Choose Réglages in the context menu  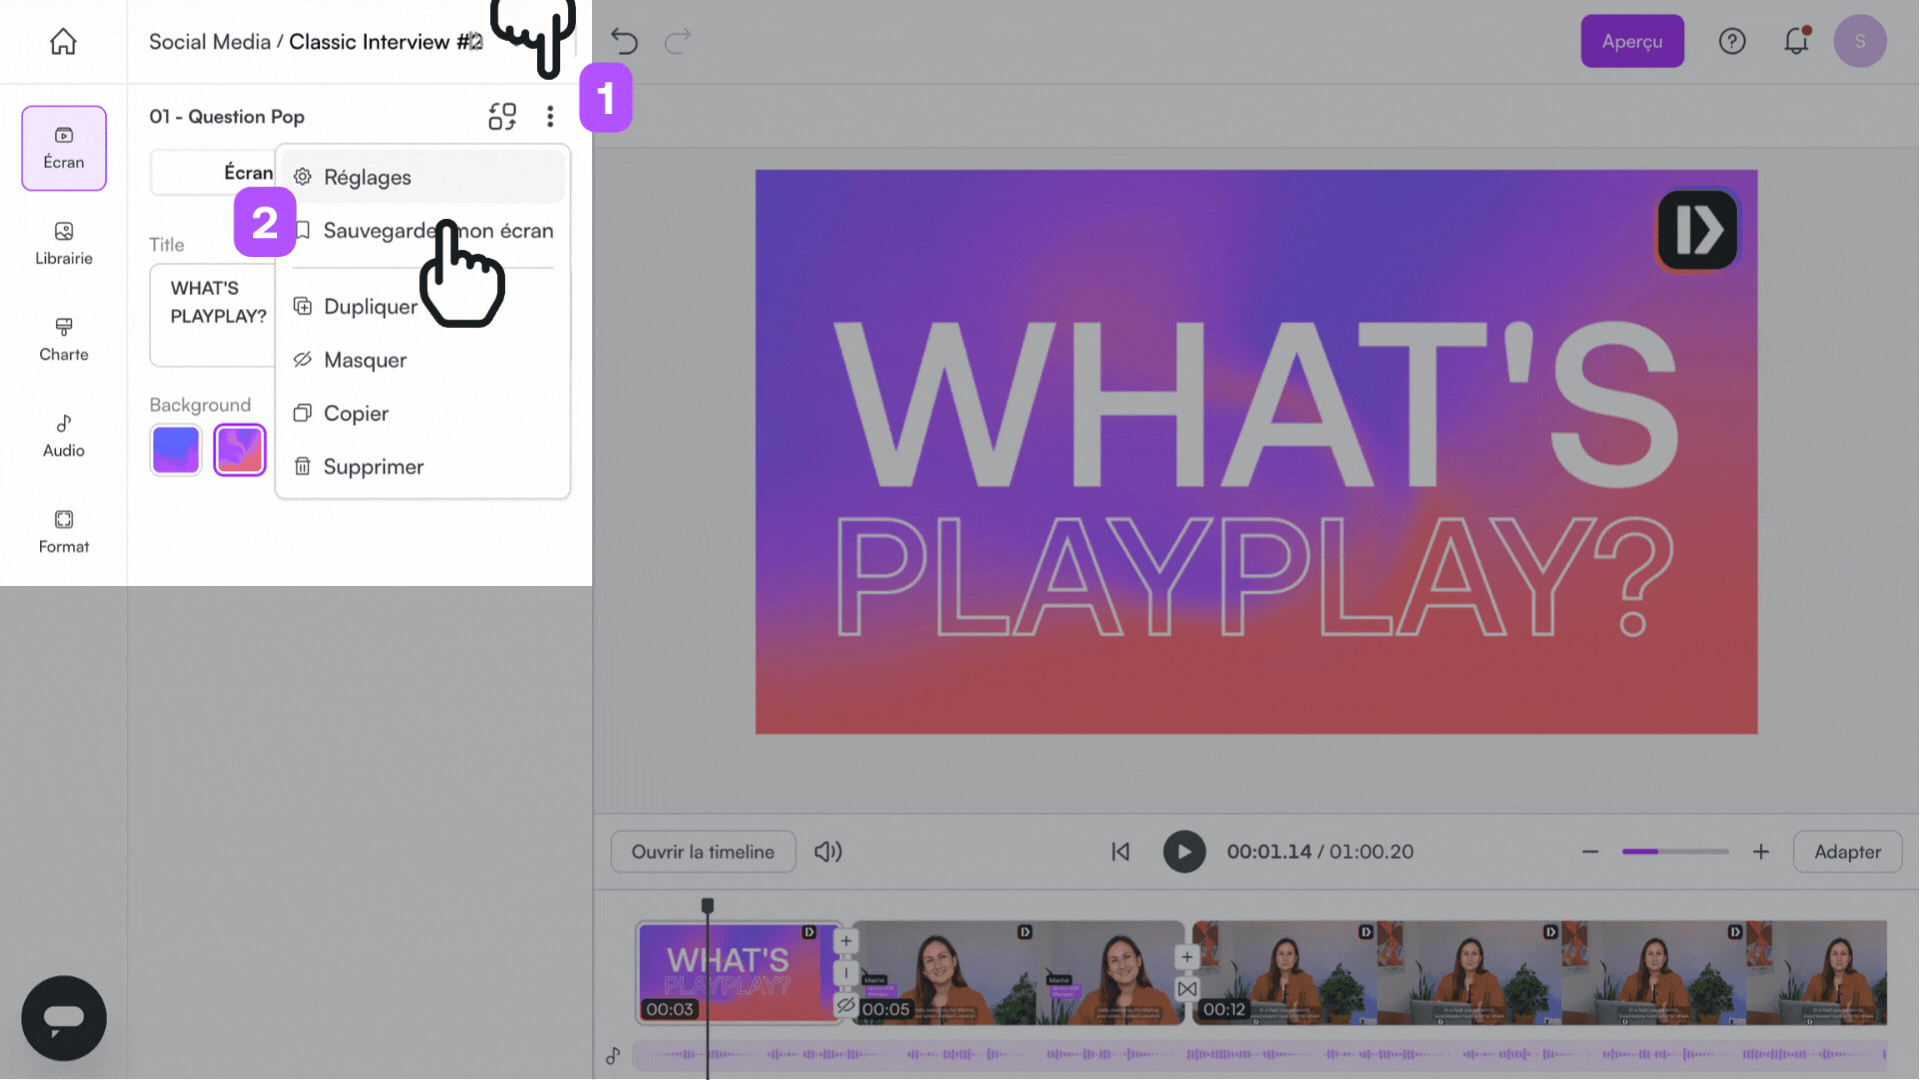pyautogui.click(x=367, y=177)
